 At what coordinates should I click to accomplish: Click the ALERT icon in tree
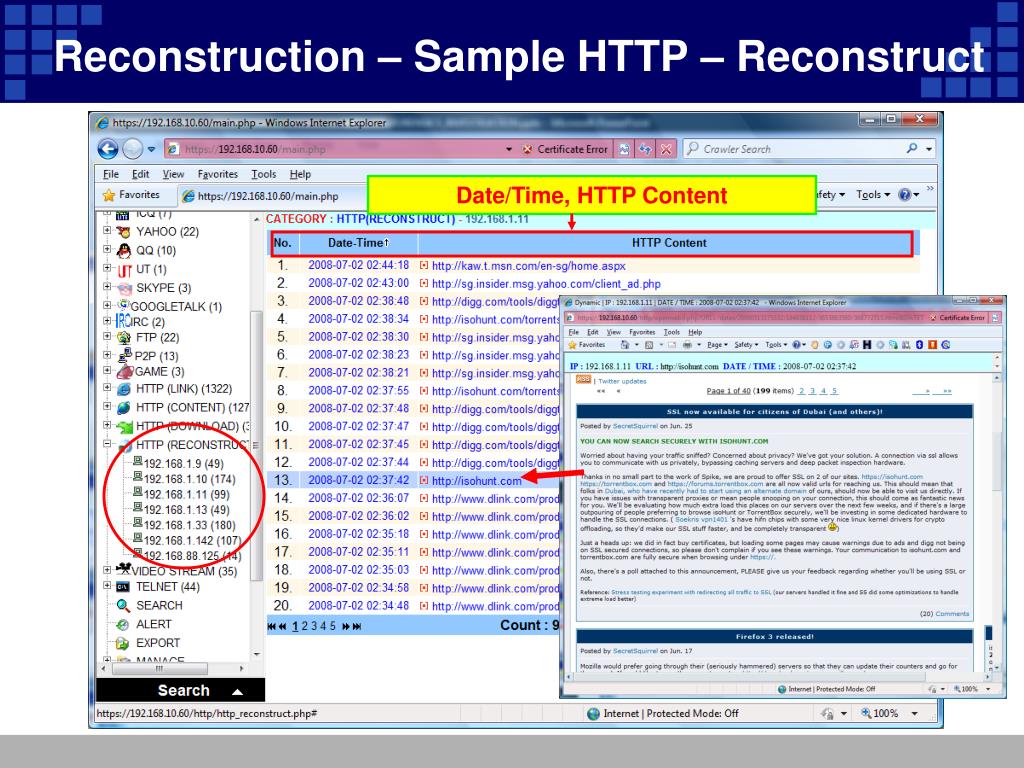(122, 624)
